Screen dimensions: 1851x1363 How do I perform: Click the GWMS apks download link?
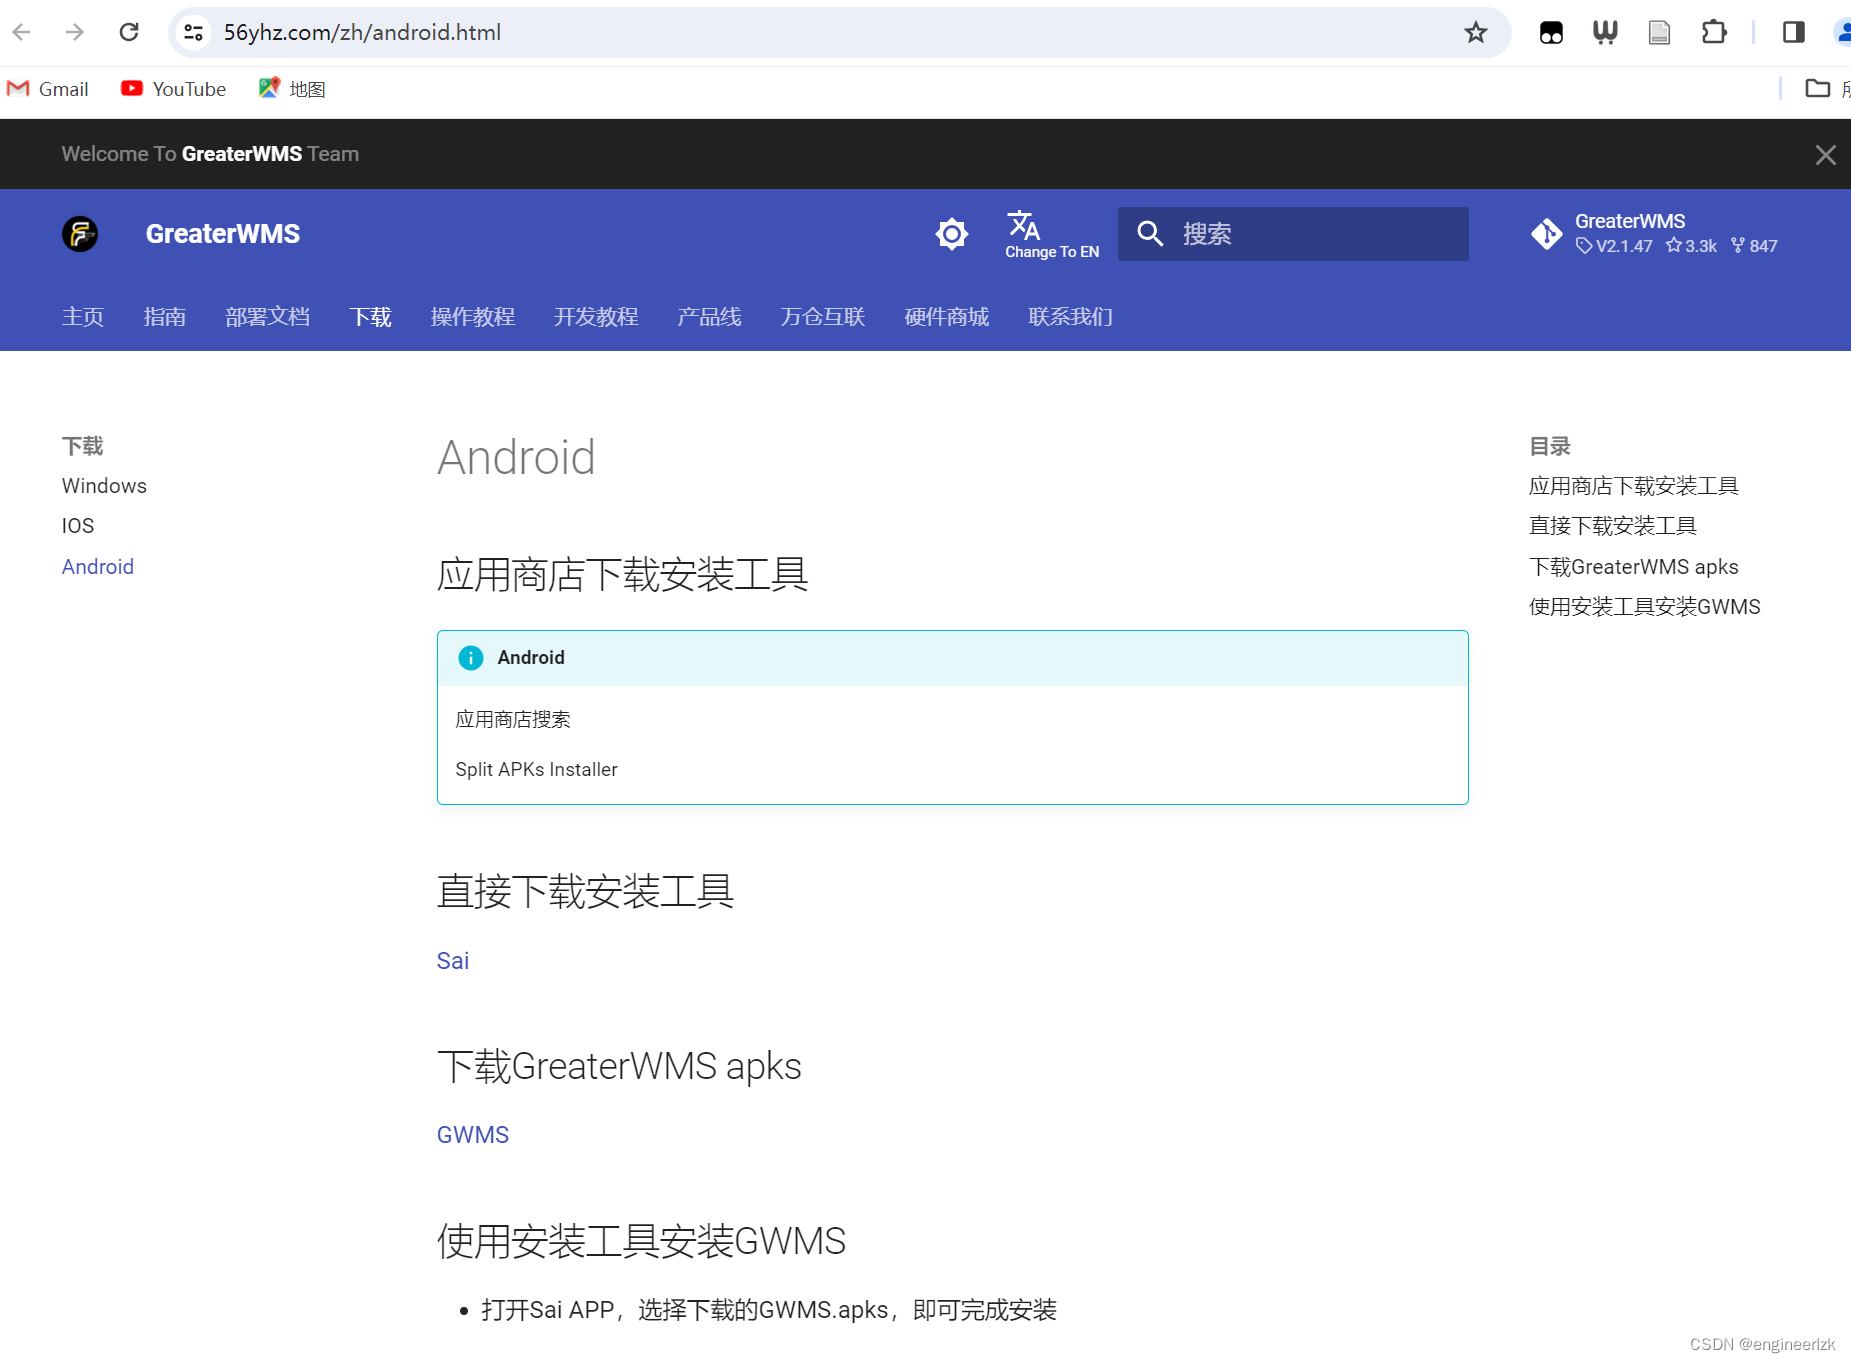point(473,1135)
